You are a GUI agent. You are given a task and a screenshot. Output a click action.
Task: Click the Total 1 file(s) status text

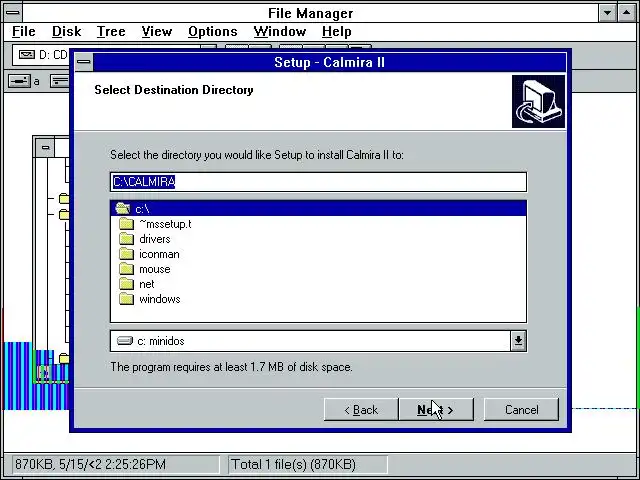coord(293,464)
